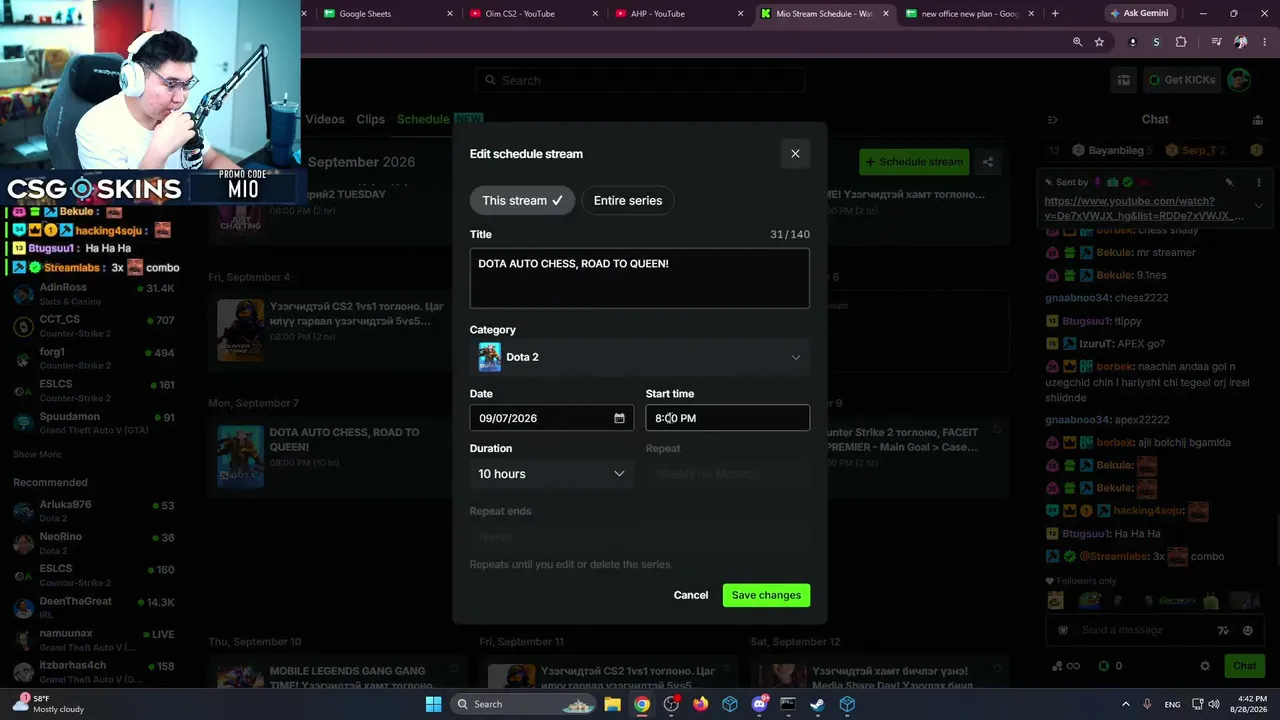Open the Schedule tab on the channel page
The height and width of the screenshot is (720, 1280).
[423, 119]
